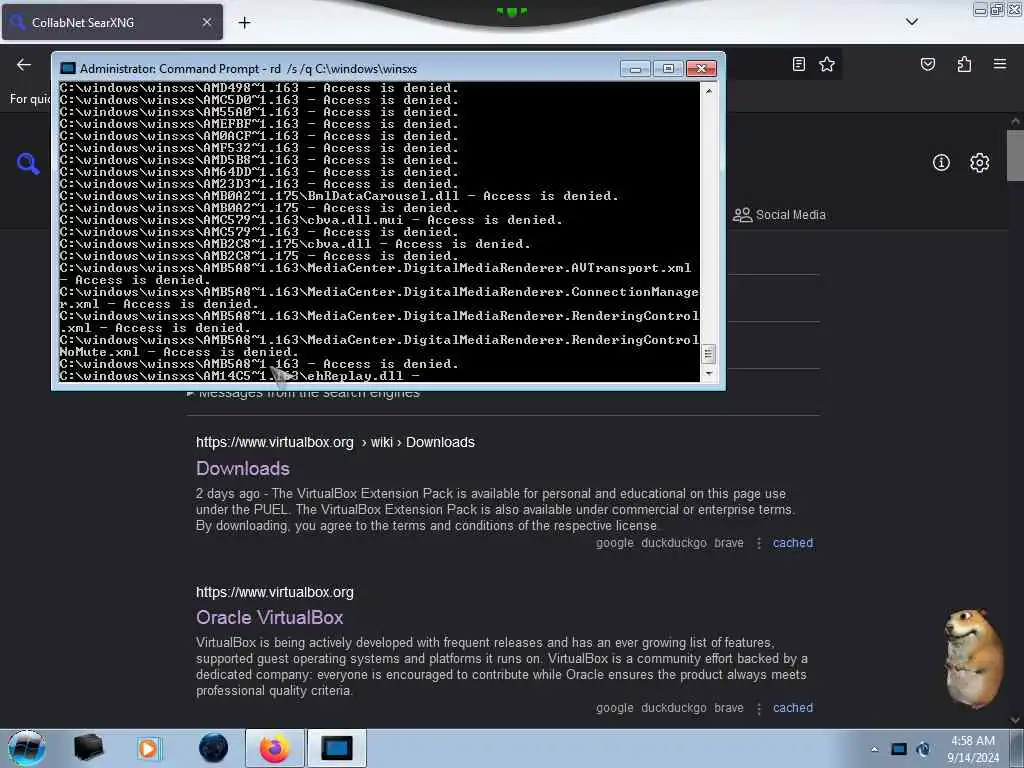The width and height of the screenshot is (1024, 768).
Task: Select the CollabNet SearXNG tab
Action: coord(112,22)
